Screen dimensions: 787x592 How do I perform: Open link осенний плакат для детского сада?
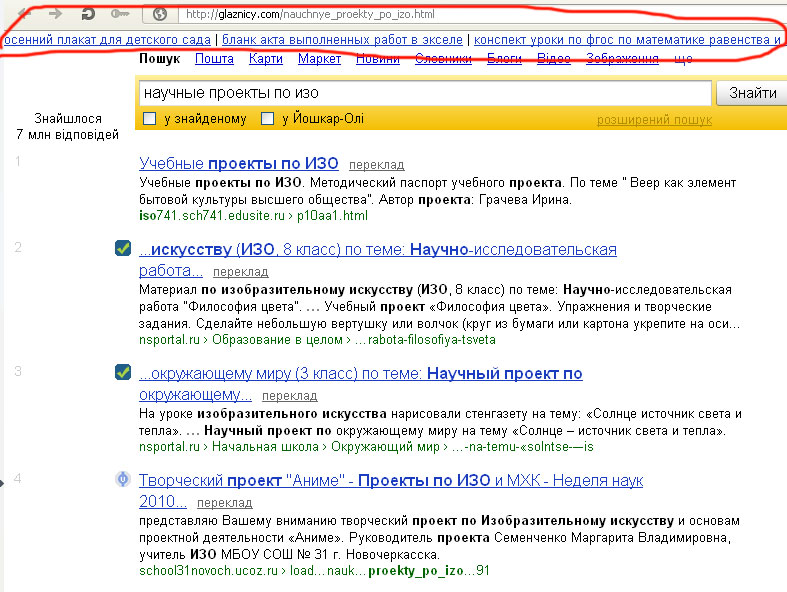pos(107,40)
